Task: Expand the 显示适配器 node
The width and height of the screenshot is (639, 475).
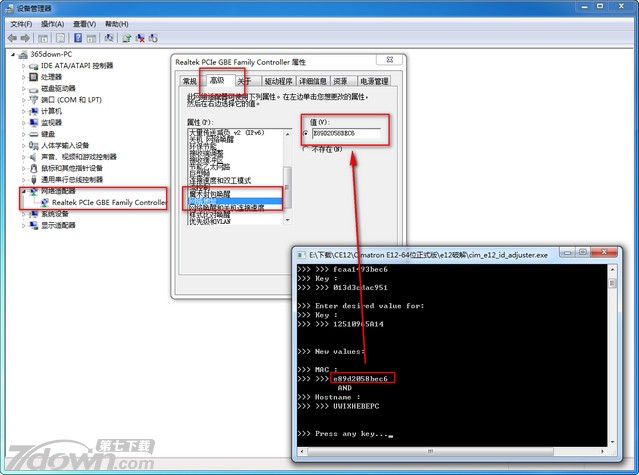Action: coord(24,225)
